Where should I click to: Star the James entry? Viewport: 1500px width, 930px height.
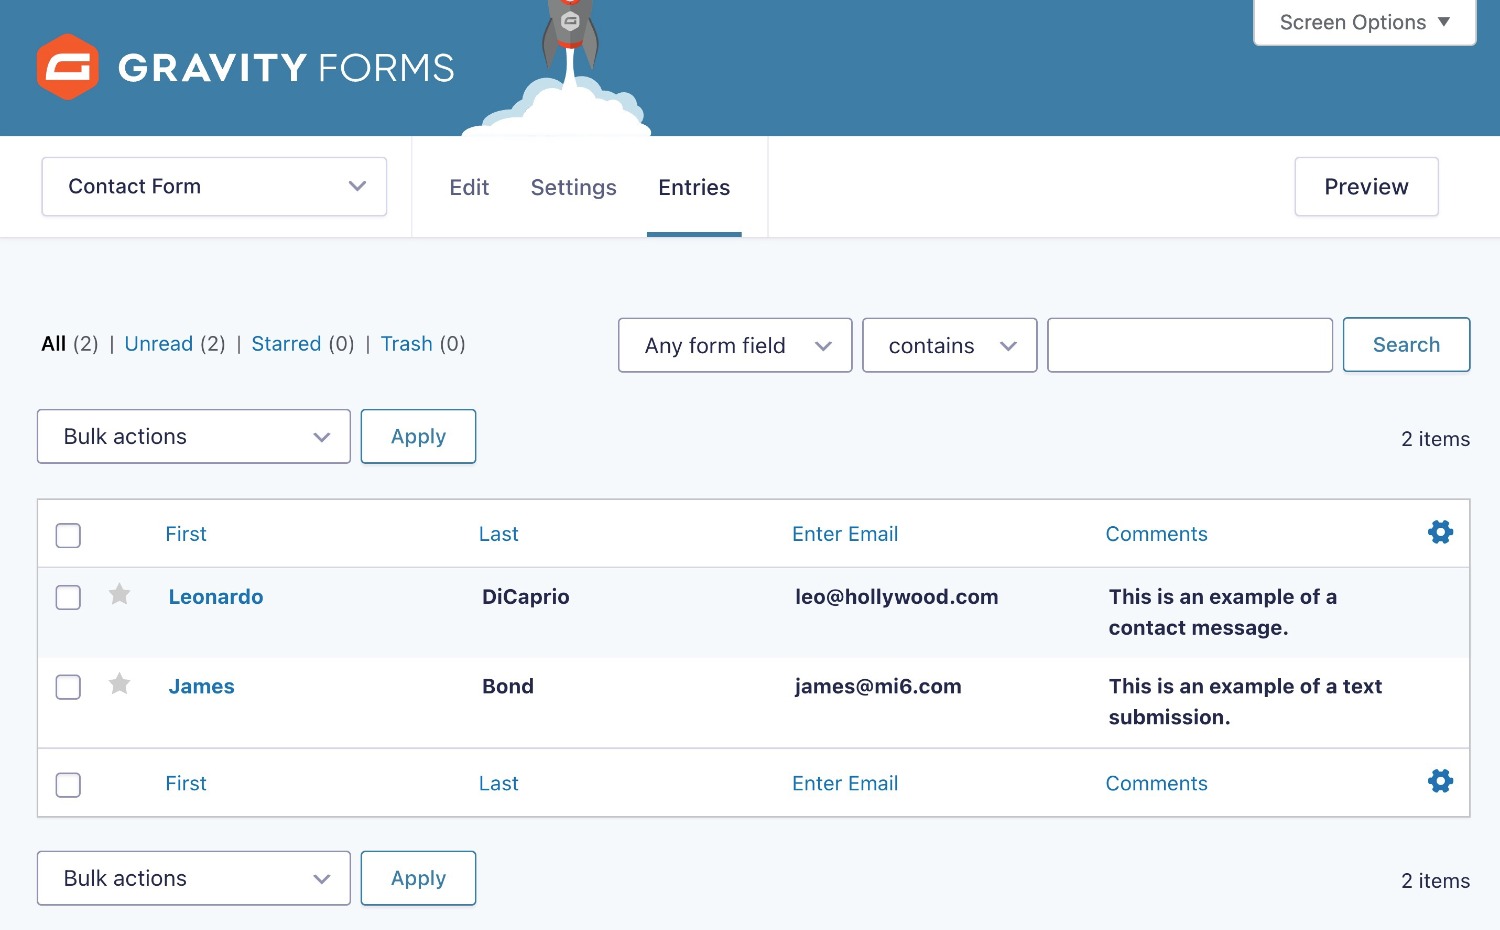119,684
